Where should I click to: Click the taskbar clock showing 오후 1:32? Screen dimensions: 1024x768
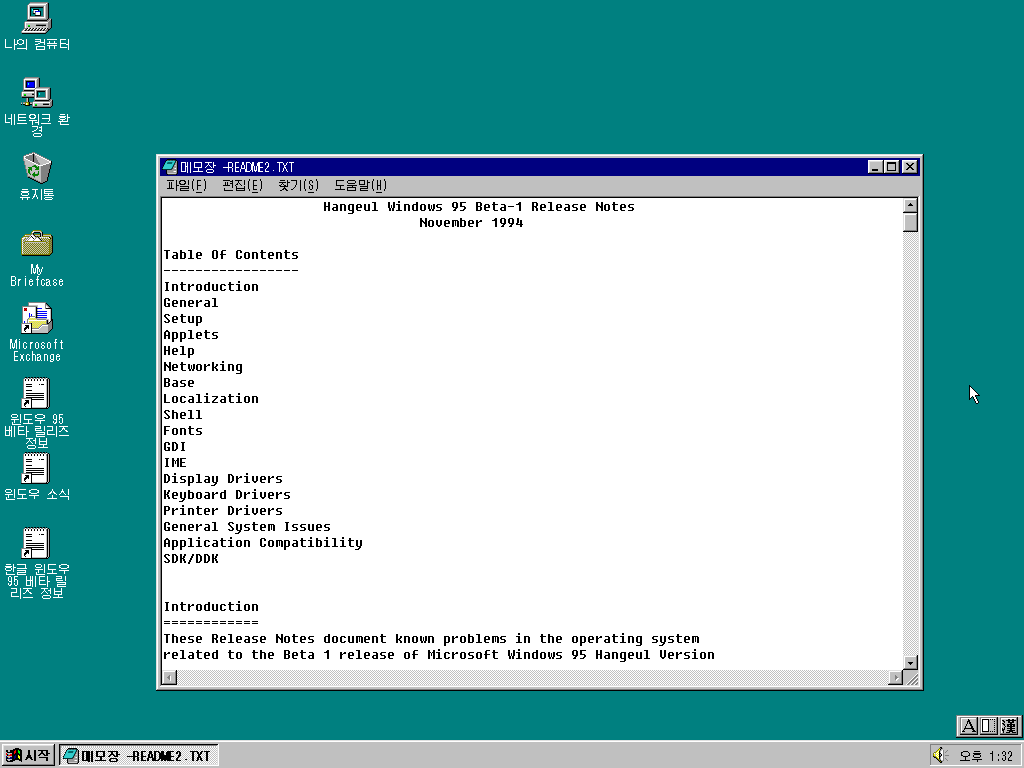point(985,756)
